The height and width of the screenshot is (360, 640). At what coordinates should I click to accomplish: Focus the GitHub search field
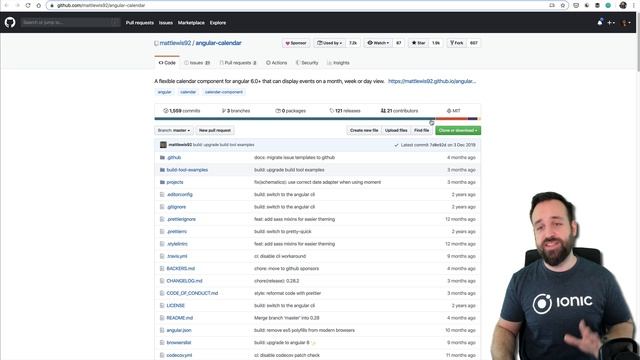point(71,22)
